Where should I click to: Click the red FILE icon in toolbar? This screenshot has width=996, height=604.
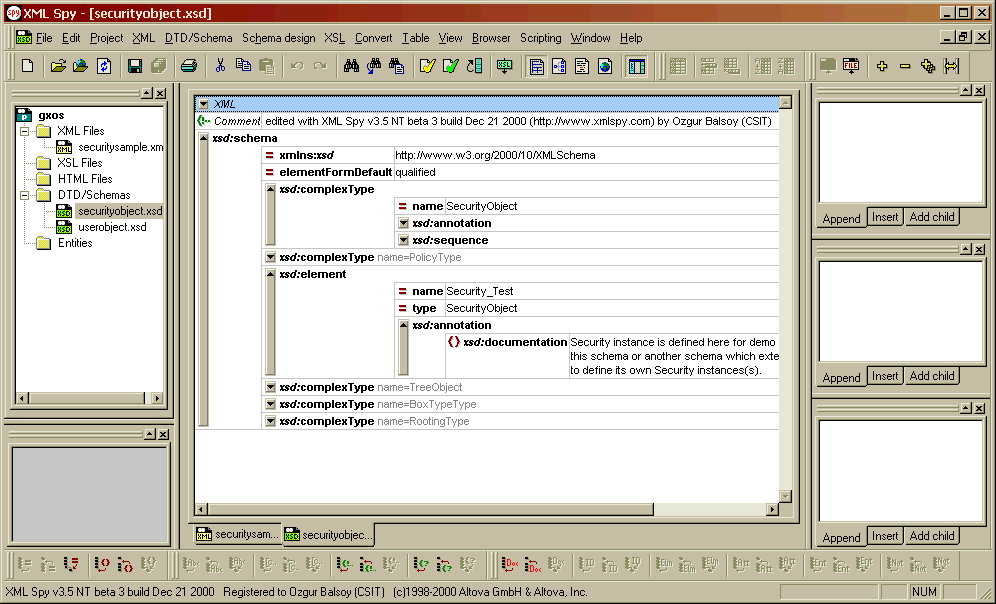851,66
